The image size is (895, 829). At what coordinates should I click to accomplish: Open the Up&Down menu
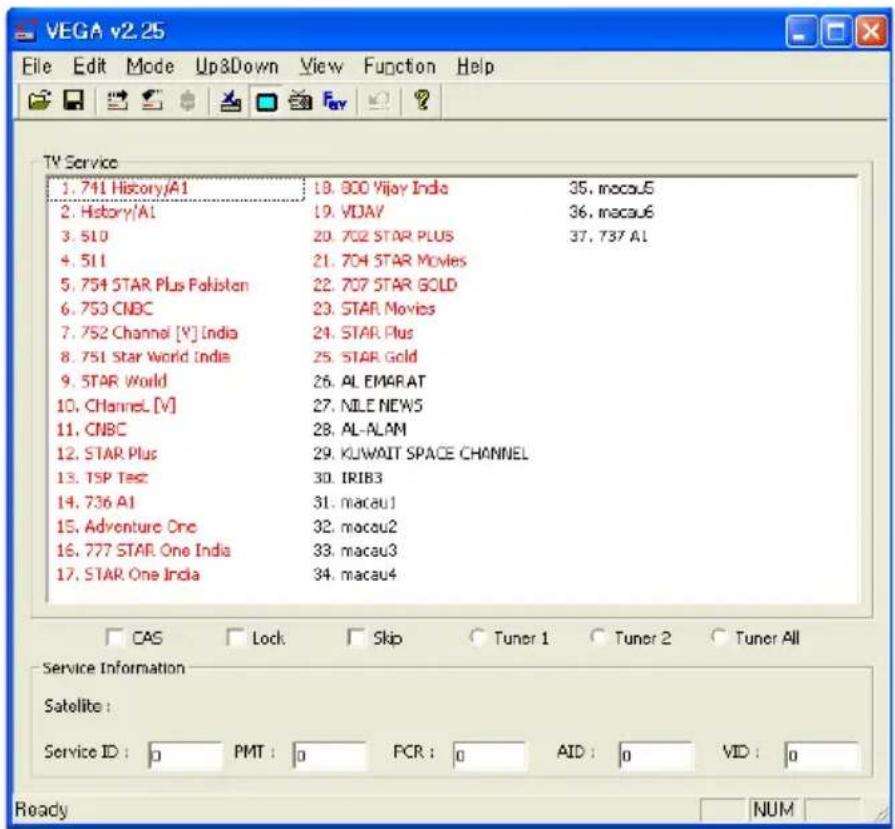pos(237,67)
